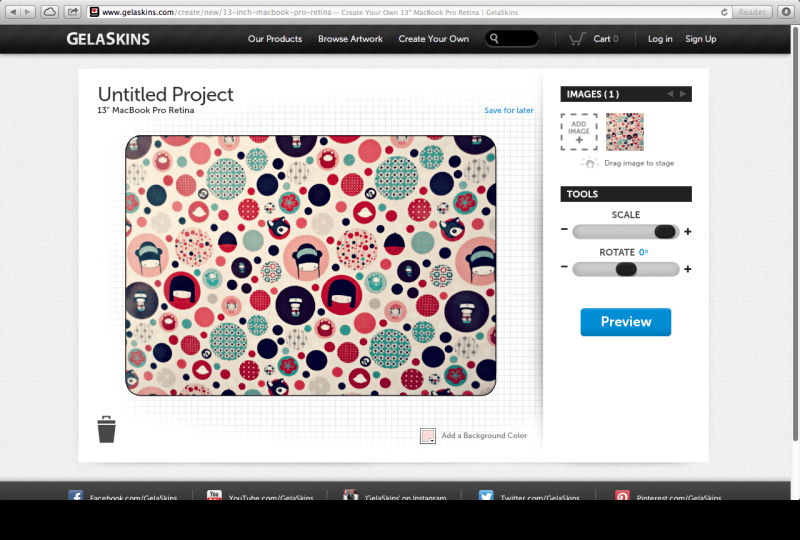Click the rotate minus button
This screenshot has width=800, height=540.
[564, 266]
